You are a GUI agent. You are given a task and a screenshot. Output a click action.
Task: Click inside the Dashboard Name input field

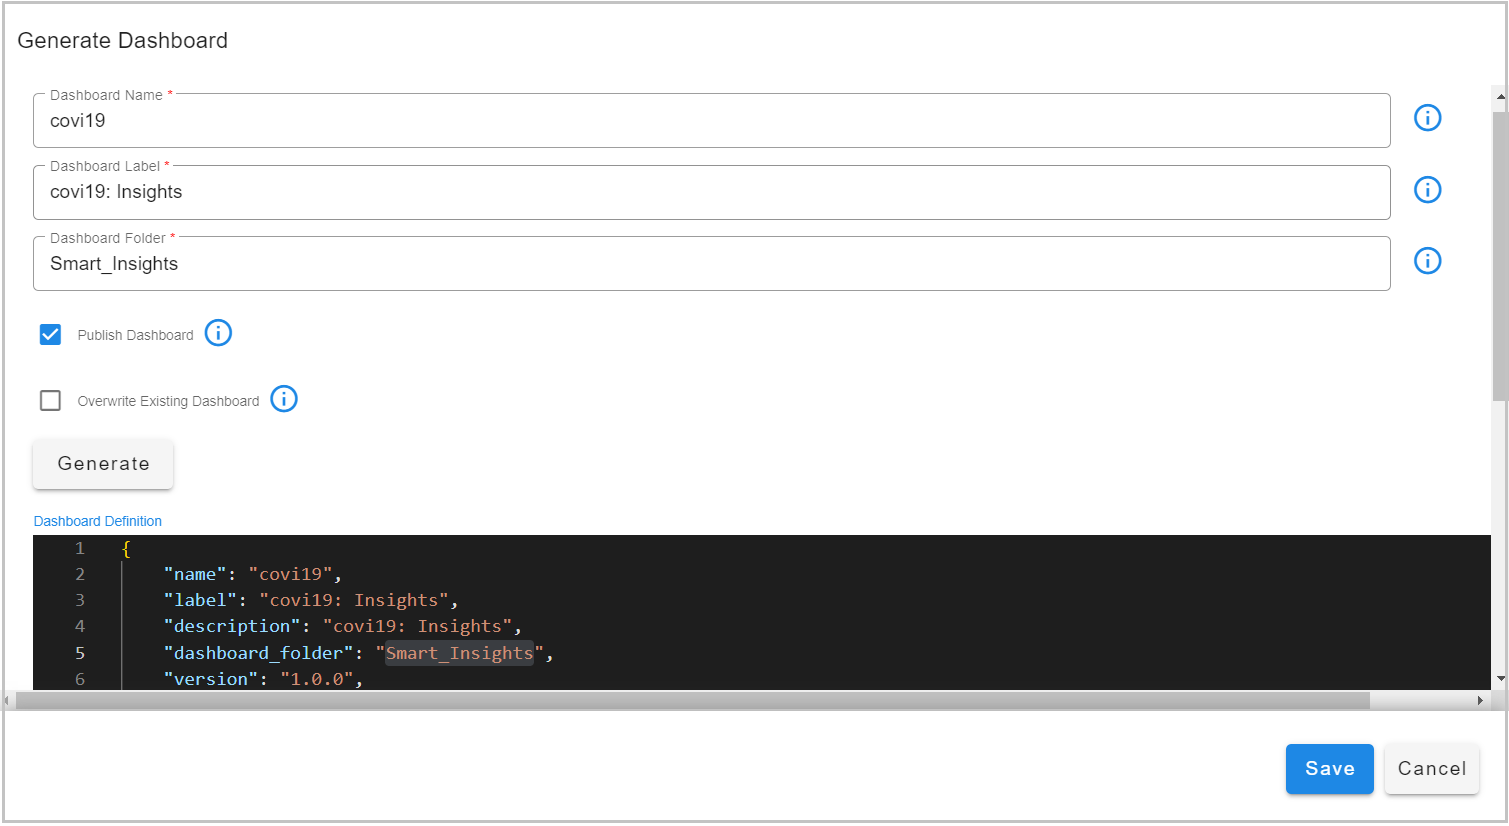400,120
